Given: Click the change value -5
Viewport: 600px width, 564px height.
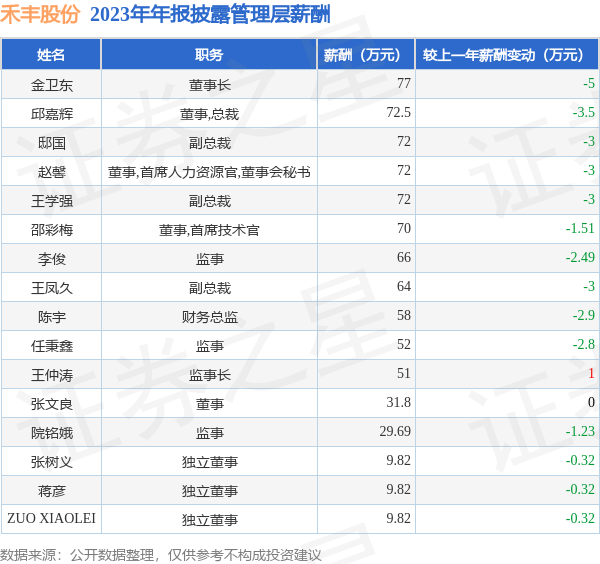Looking at the screenshot, I should pos(589,83).
